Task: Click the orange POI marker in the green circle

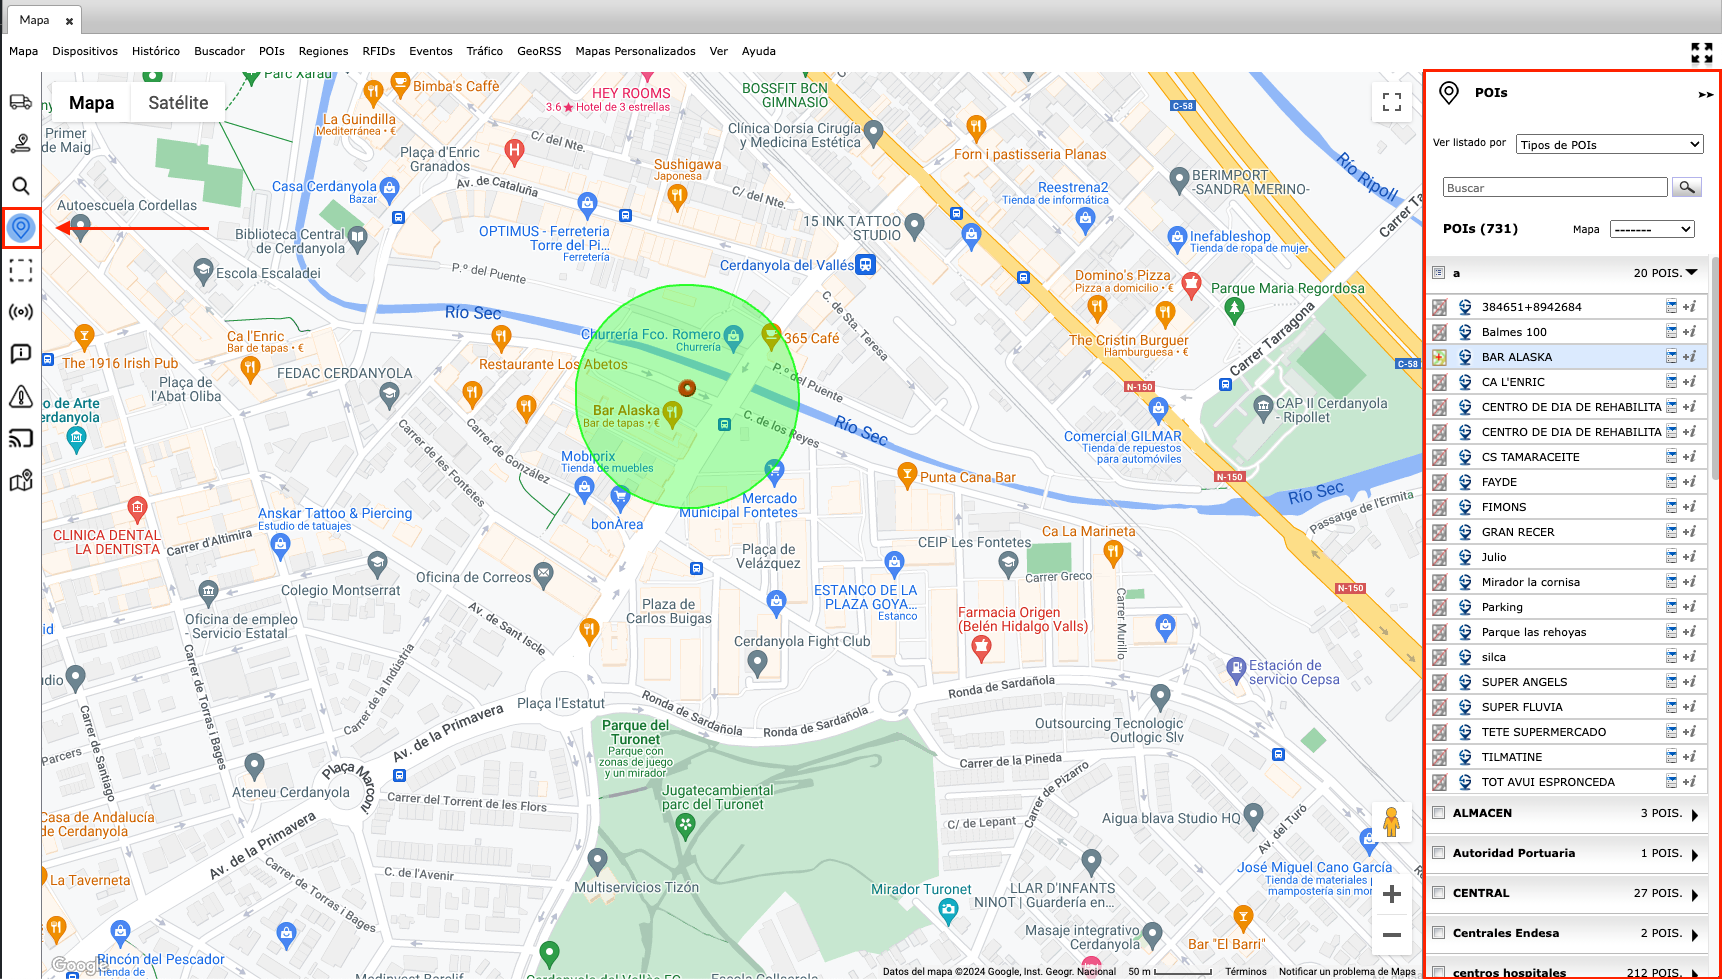Action: [x=687, y=388]
